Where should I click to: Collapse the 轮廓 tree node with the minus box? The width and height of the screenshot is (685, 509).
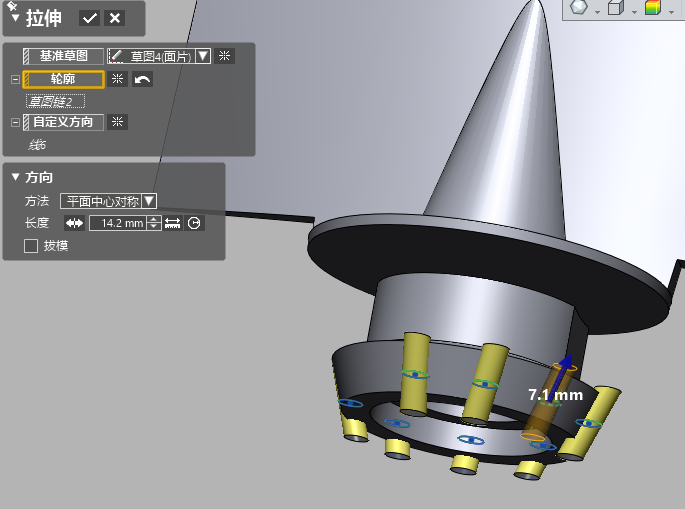click(x=15, y=79)
